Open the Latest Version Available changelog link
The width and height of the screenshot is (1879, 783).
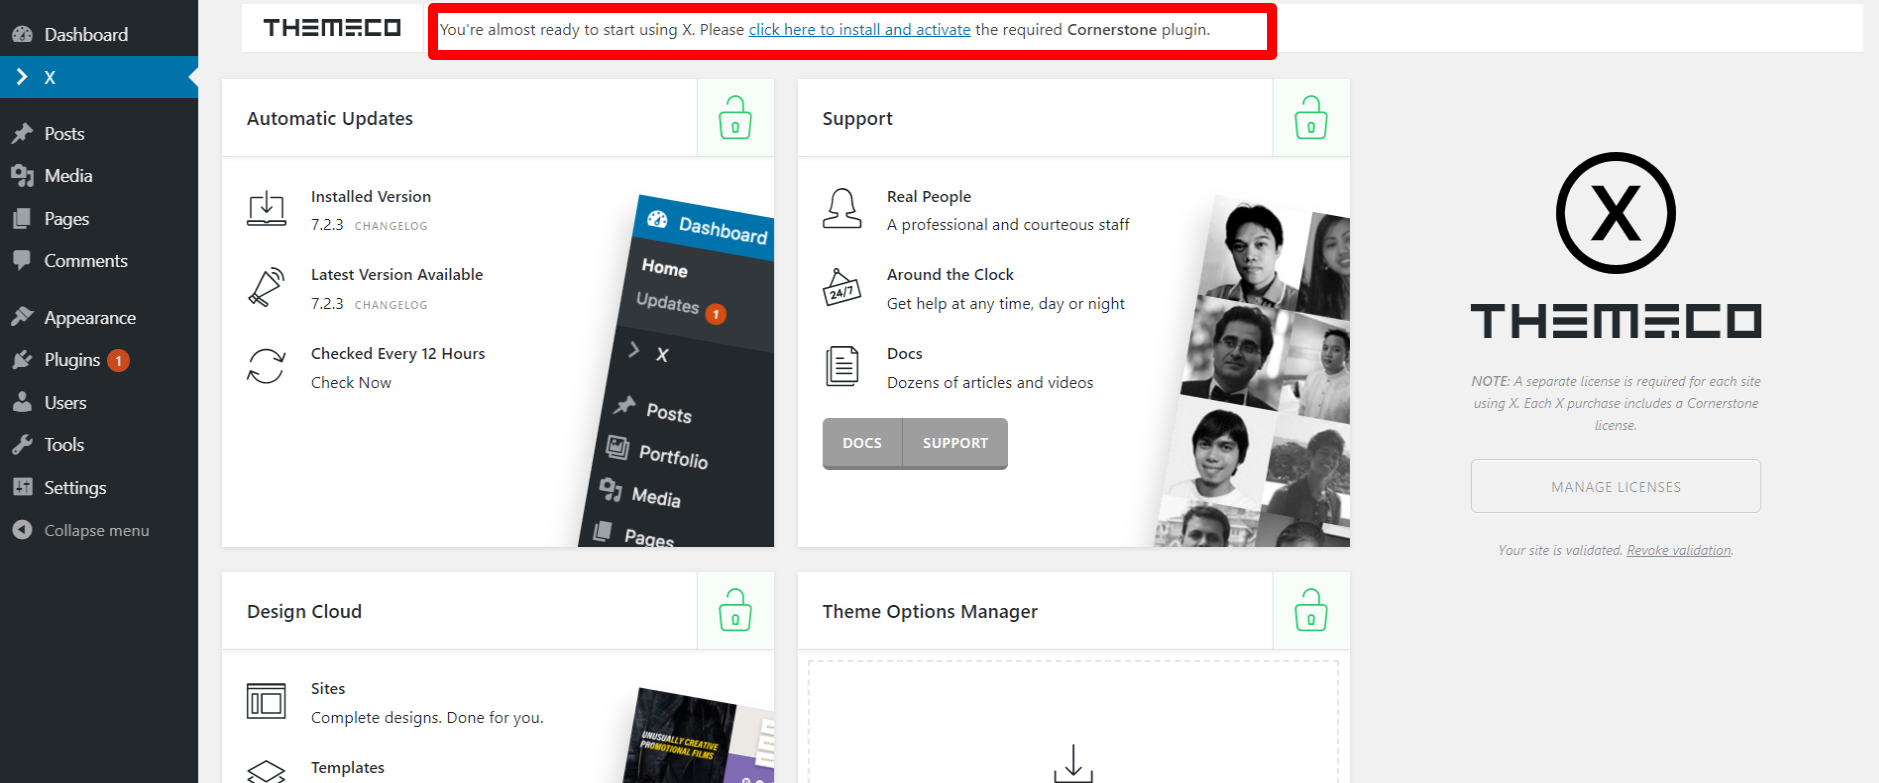pos(391,305)
